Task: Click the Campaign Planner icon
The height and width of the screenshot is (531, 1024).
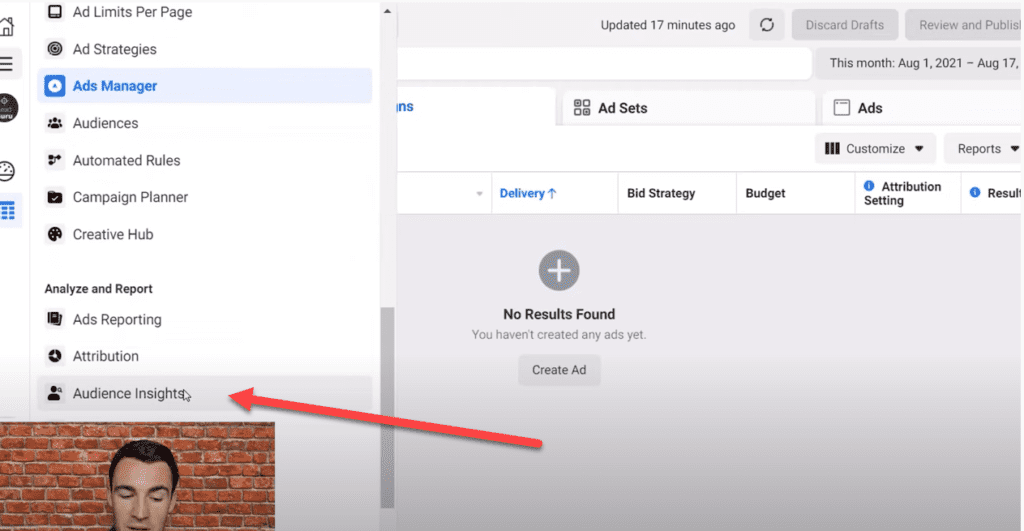Action: point(55,197)
